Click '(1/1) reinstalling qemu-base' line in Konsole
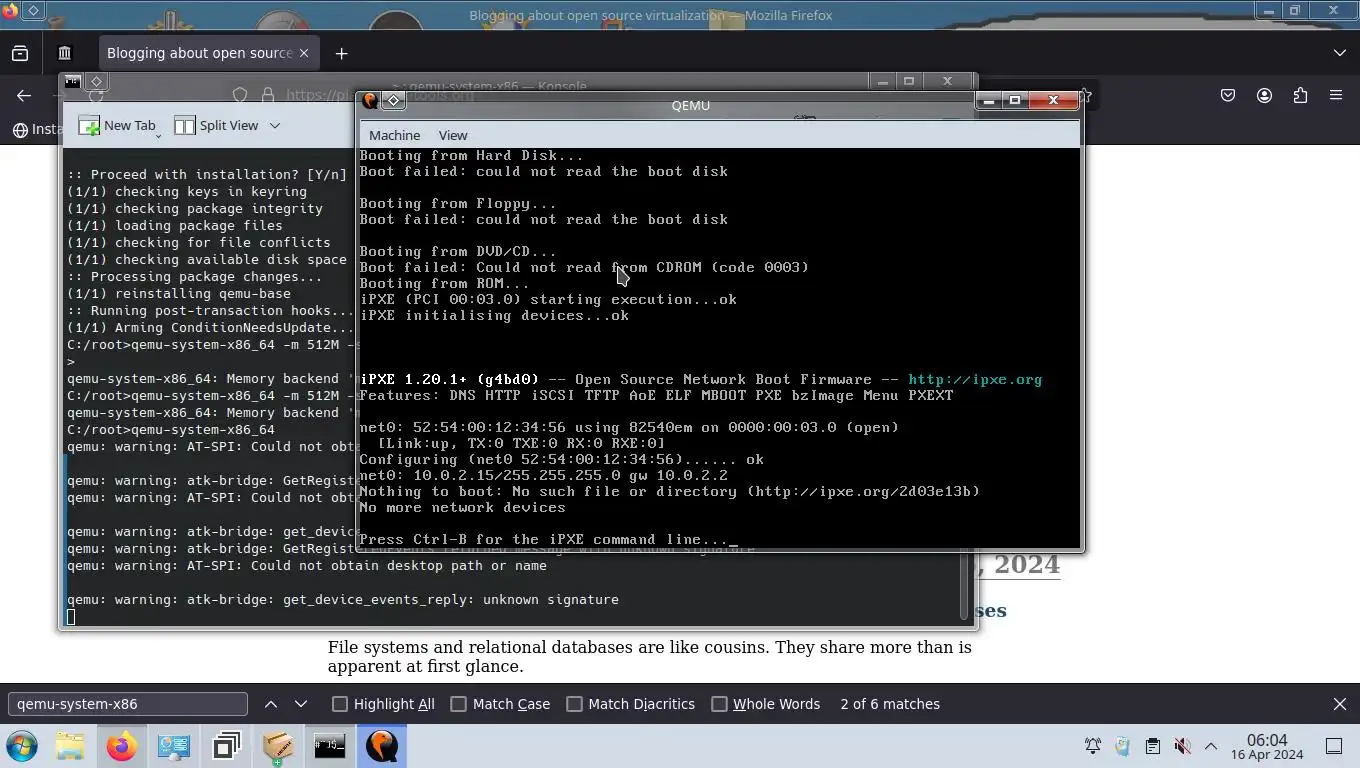This screenshot has width=1360, height=768. 179,293
